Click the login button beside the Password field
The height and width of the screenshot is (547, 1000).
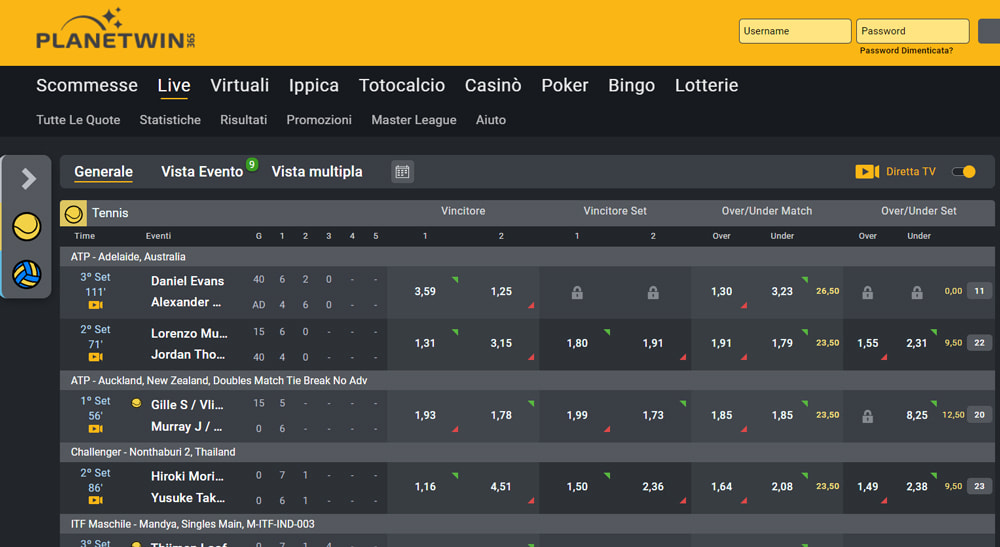click(x=989, y=31)
